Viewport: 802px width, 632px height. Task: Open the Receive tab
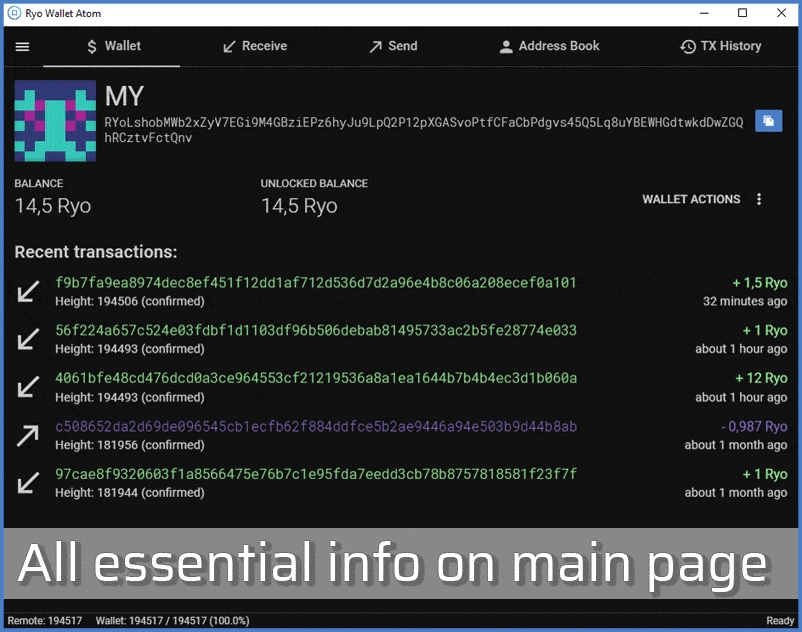pyautogui.click(x=255, y=47)
